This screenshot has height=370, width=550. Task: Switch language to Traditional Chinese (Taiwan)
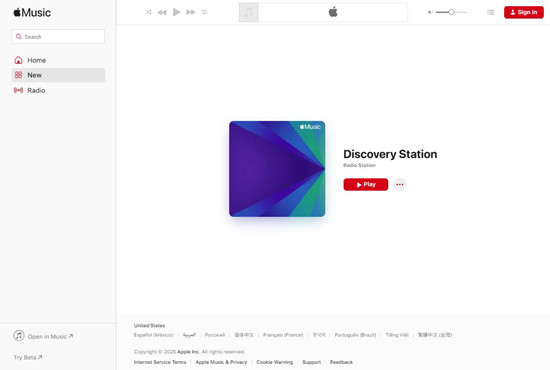pyautogui.click(x=435, y=335)
